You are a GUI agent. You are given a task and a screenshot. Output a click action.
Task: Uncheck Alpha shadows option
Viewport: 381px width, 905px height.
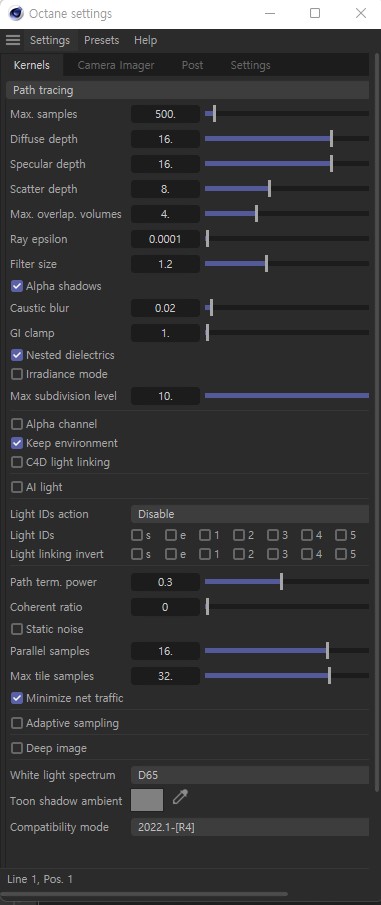17,286
